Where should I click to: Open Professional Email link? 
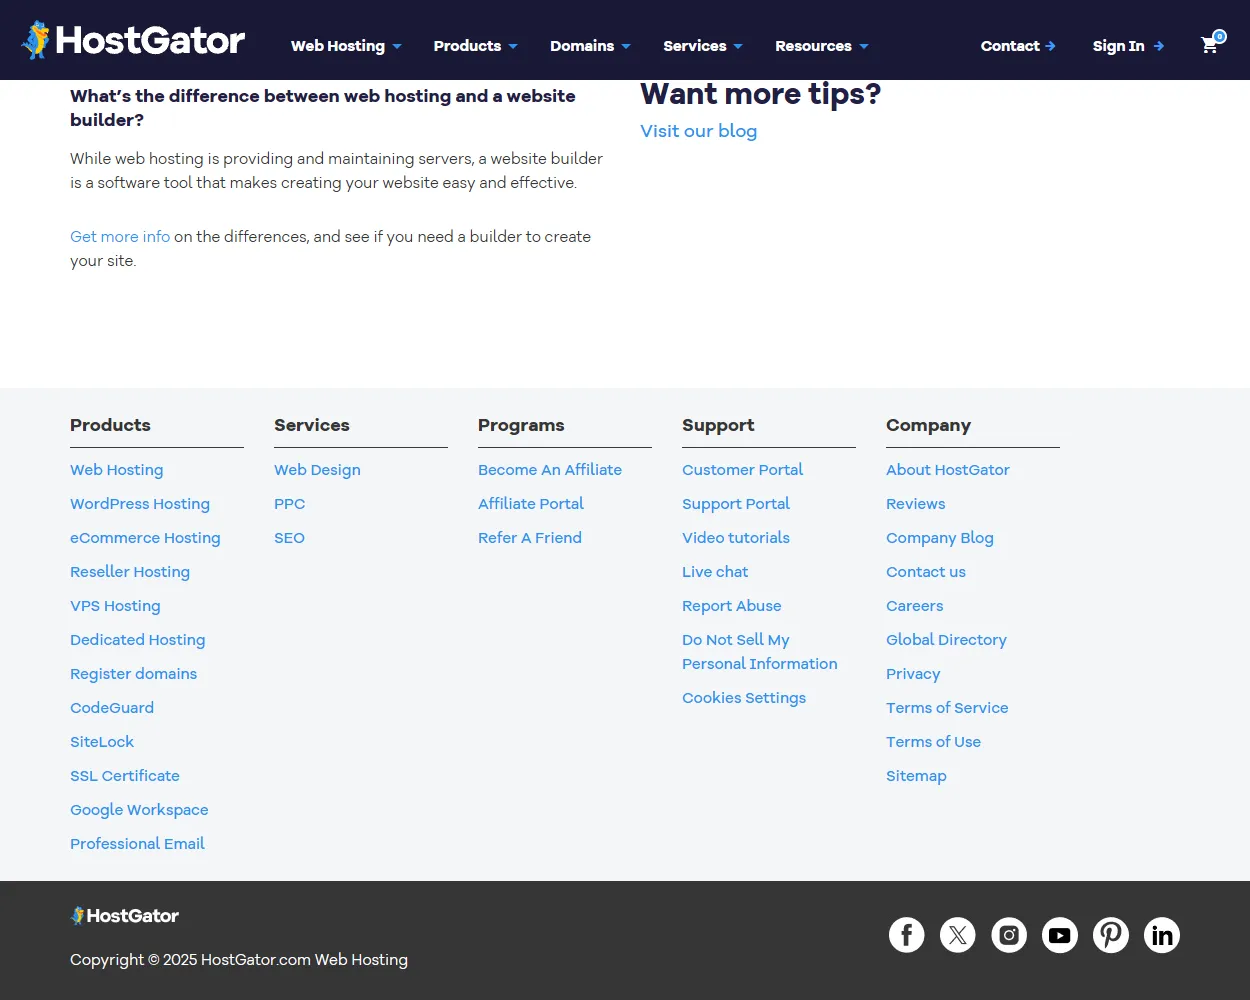click(137, 844)
